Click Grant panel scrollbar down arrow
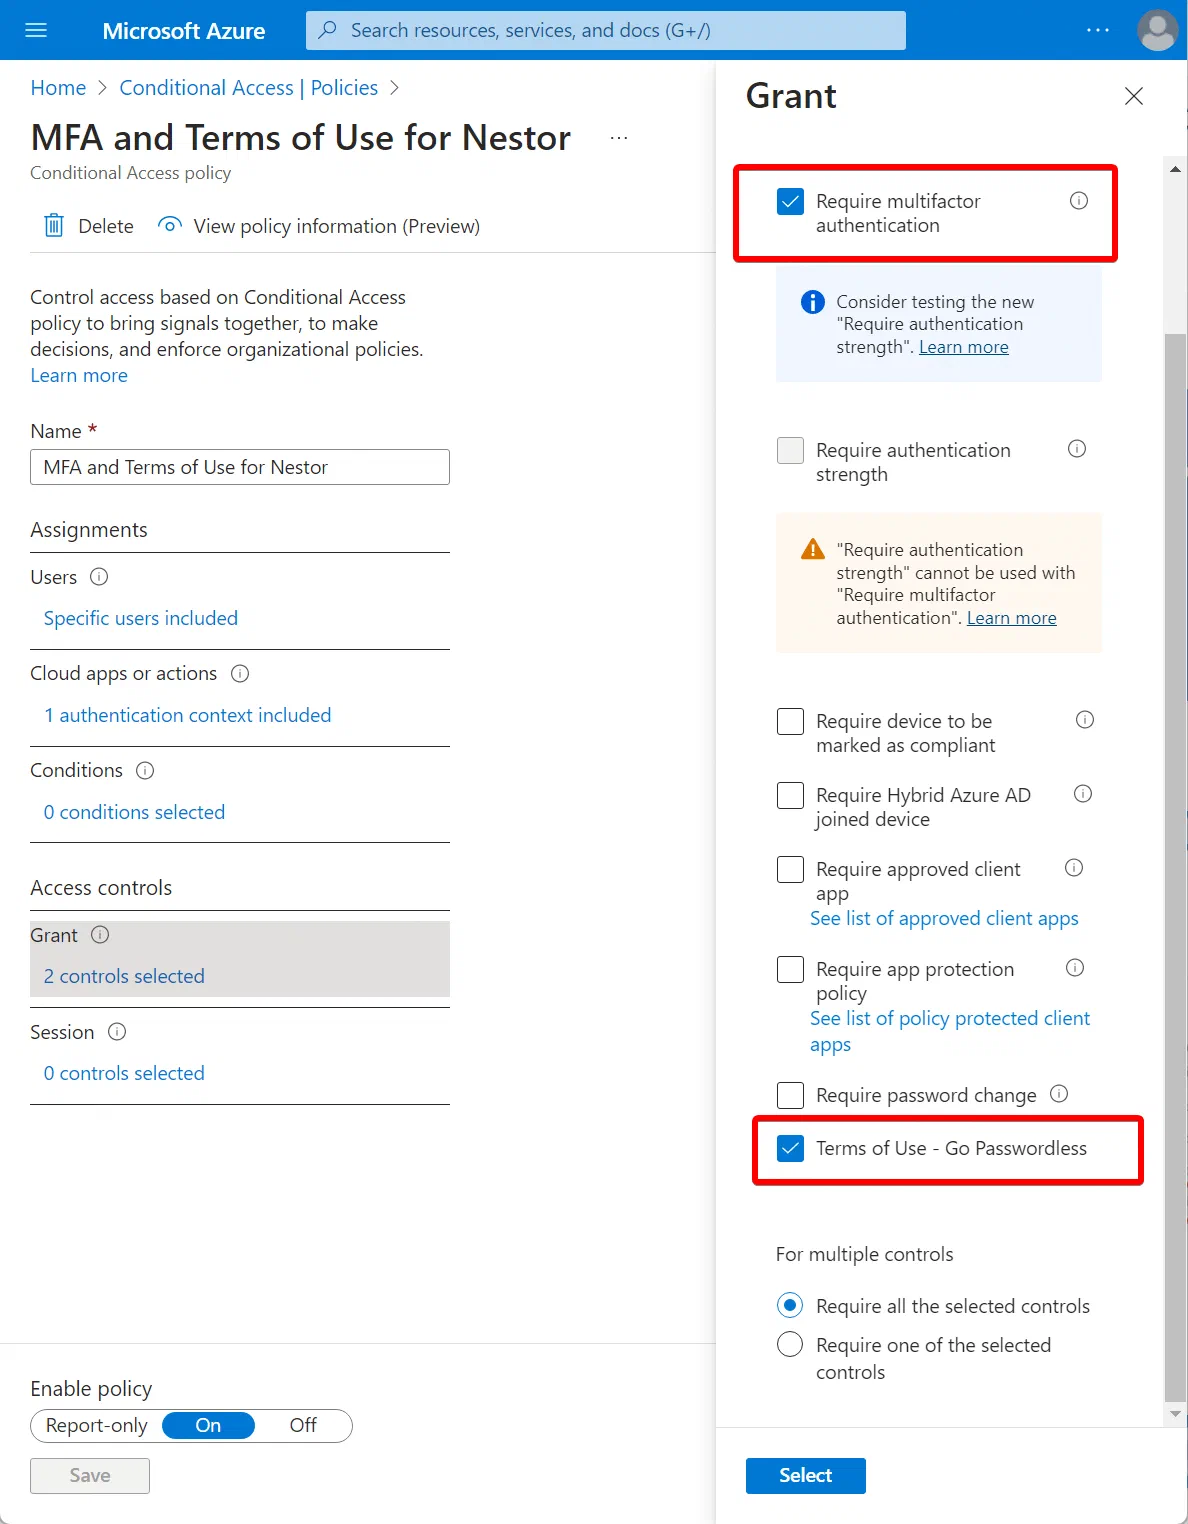The width and height of the screenshot is (1188, 1524). tap(1175, 1414)
